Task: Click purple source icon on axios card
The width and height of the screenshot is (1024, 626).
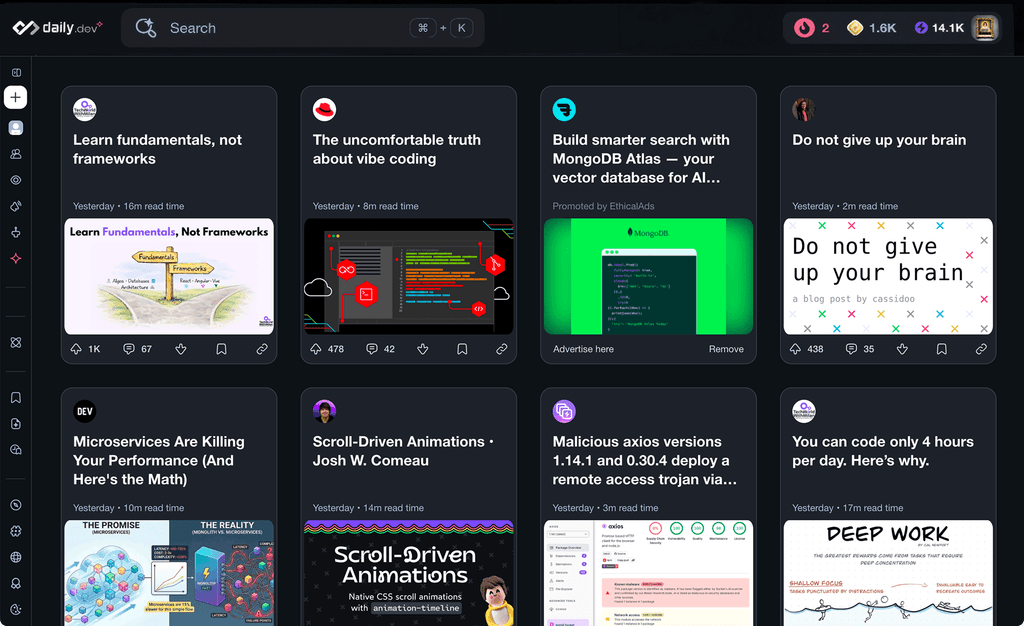Action: click(564, 411)
